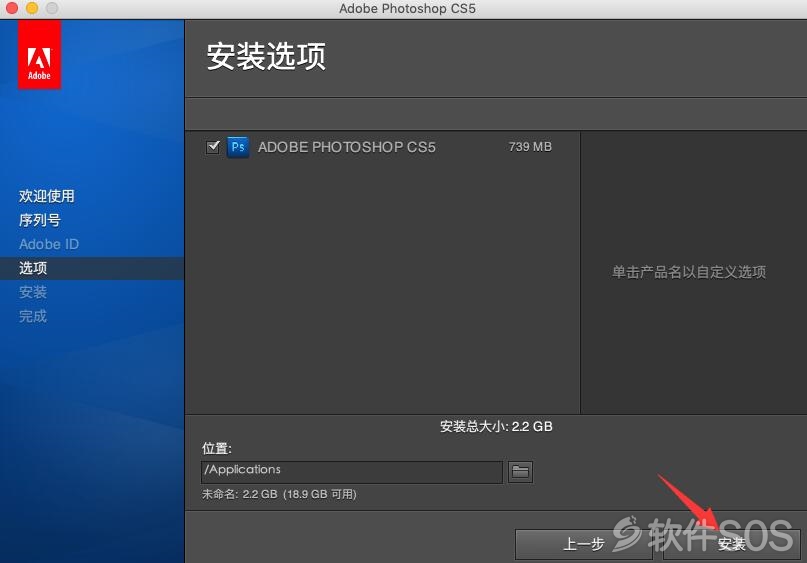Minimize the window with the yellow button

(x=32, y=8)
